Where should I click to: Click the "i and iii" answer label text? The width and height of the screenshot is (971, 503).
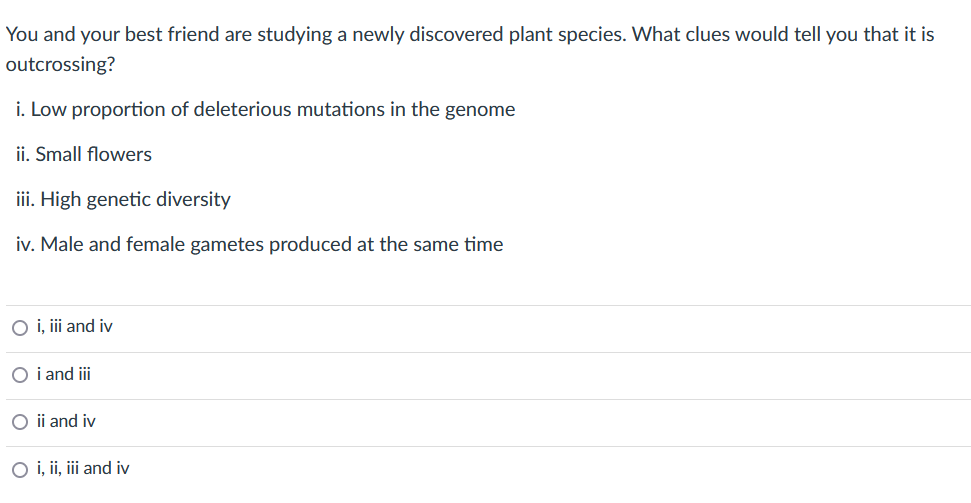pos(63,374)
